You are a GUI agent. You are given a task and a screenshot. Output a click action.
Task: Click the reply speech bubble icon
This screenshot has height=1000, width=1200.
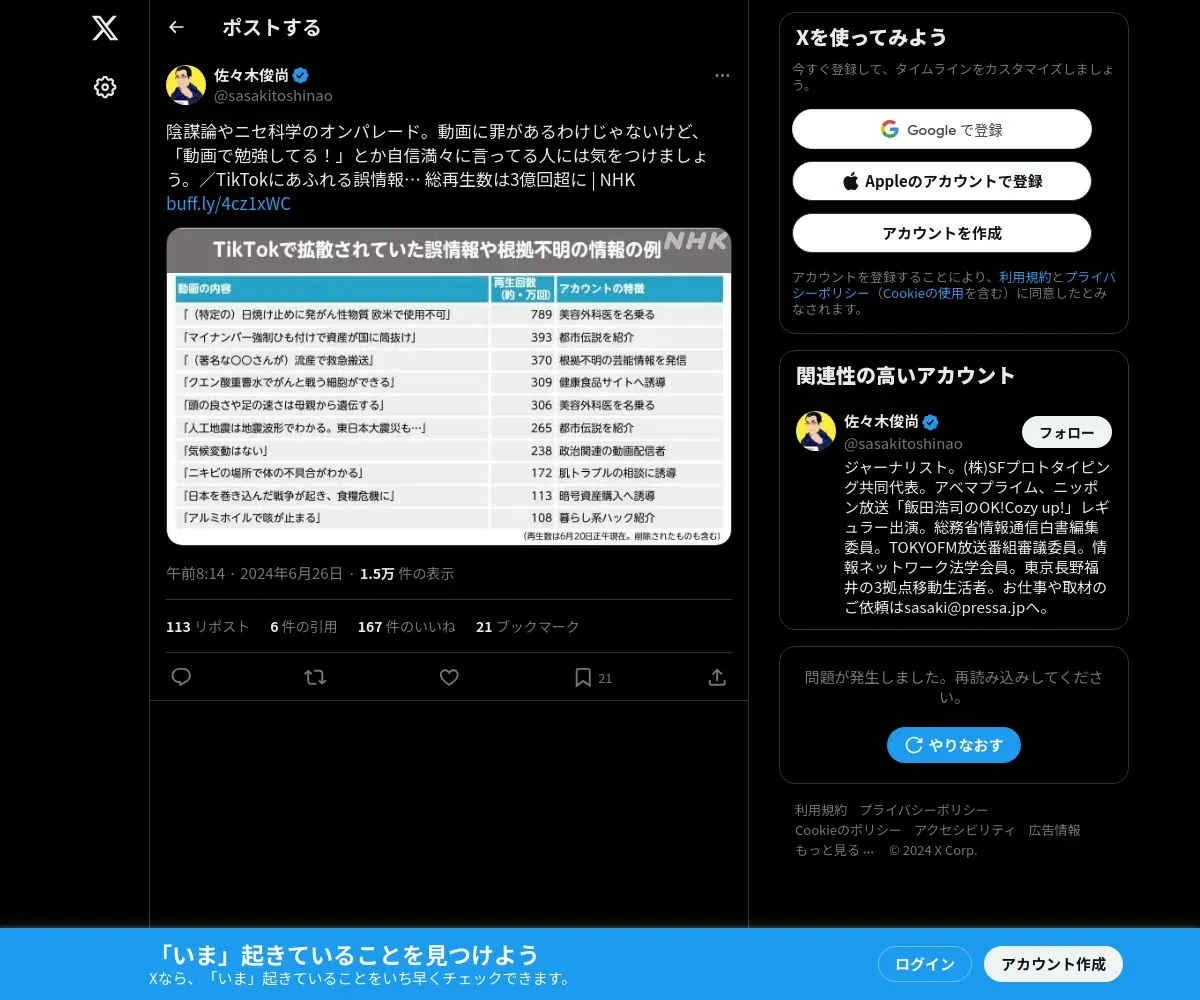pyautogui.click(x=181, y=677)
